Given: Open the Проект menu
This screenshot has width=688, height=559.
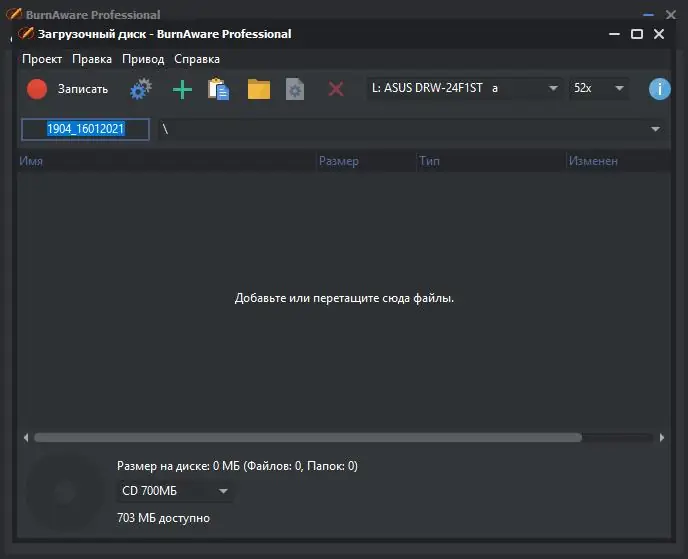Looking at the screenshot, I should click(x=42, y=59).
